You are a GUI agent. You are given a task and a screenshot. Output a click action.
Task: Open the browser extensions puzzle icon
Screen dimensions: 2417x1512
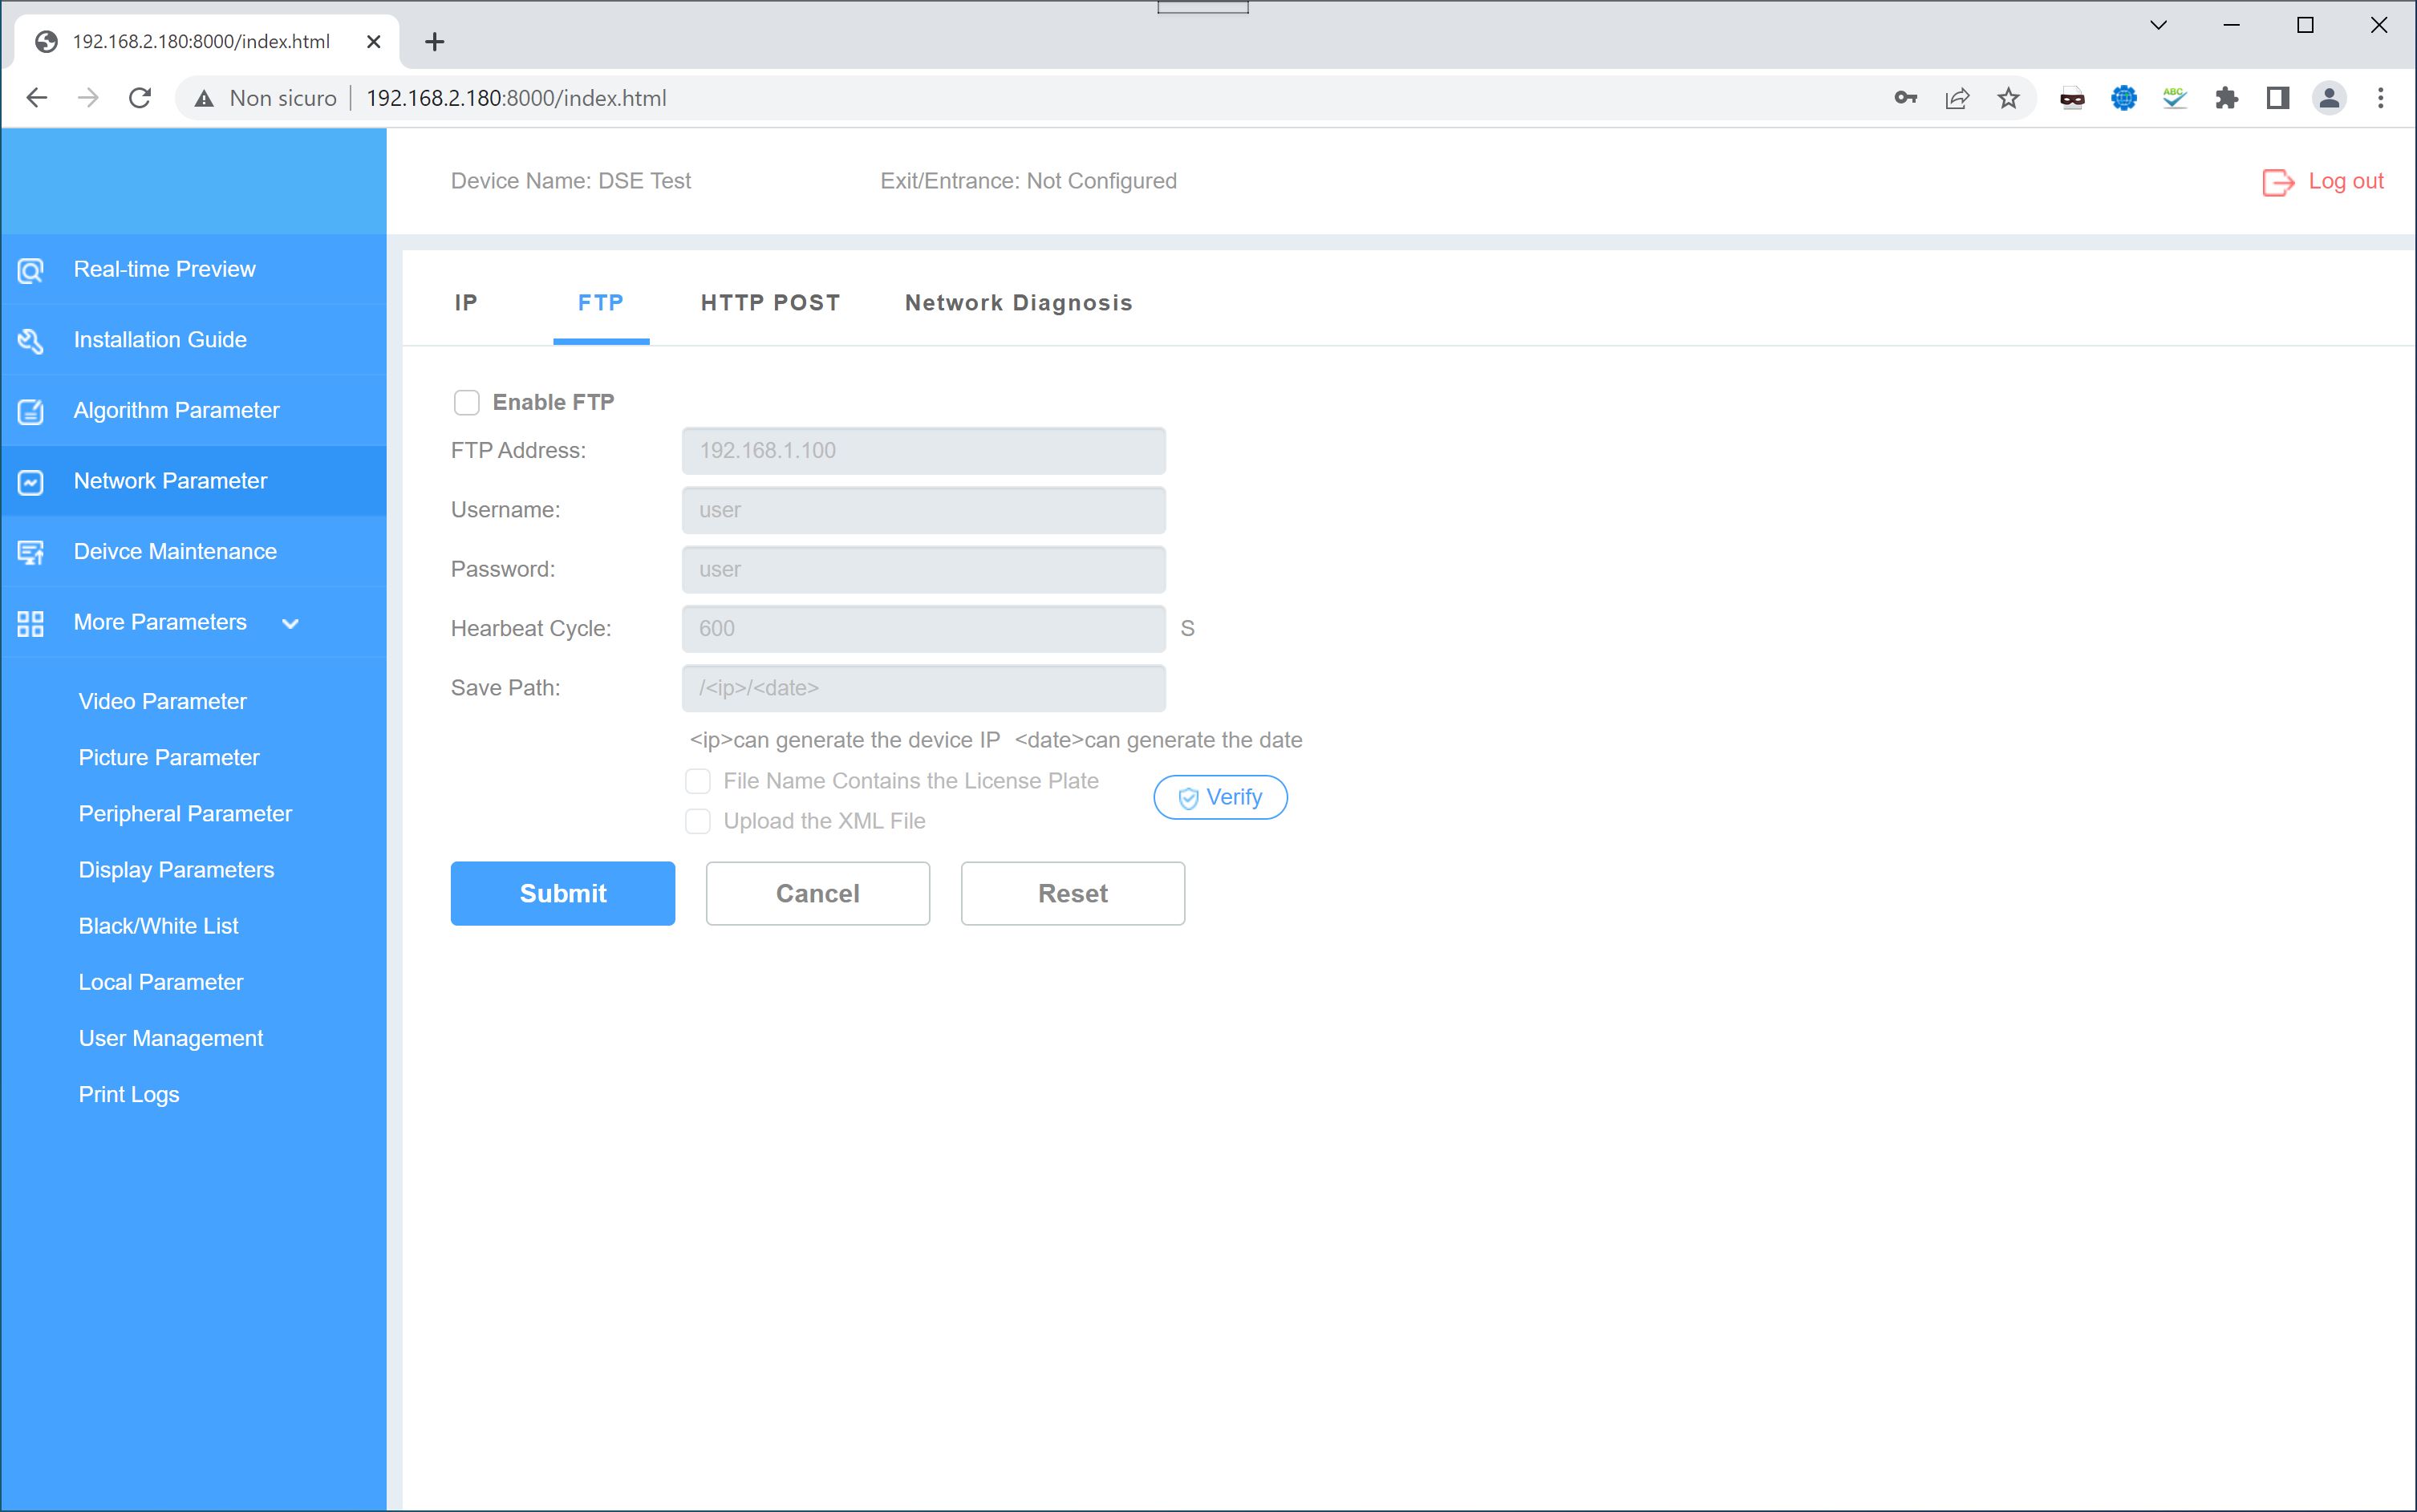pos(2226,98)
